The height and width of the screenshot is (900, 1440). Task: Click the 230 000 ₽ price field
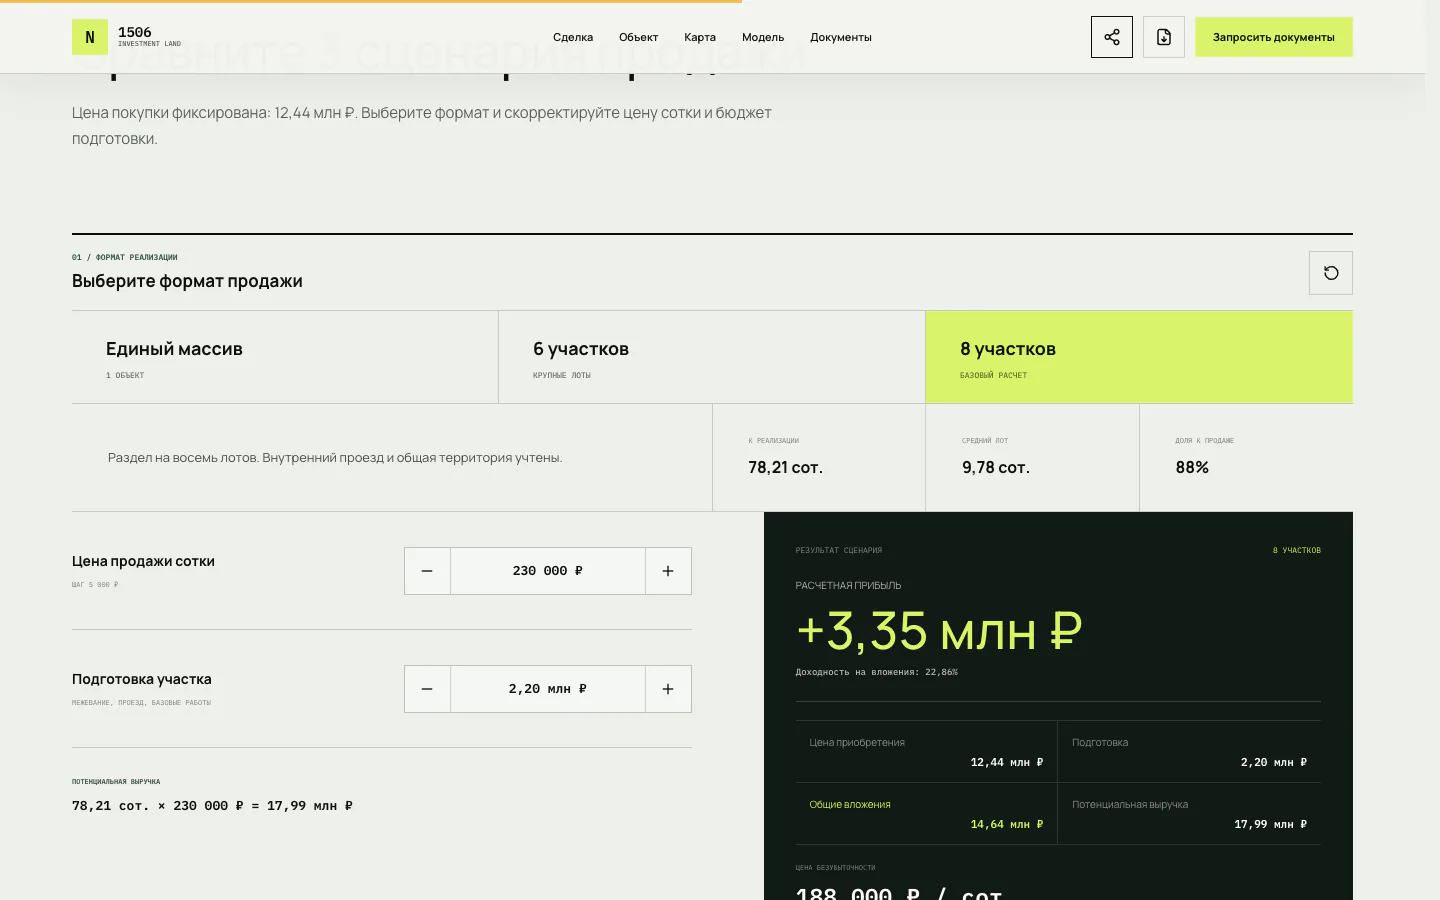pyautogui.click(x=548, y=571)
